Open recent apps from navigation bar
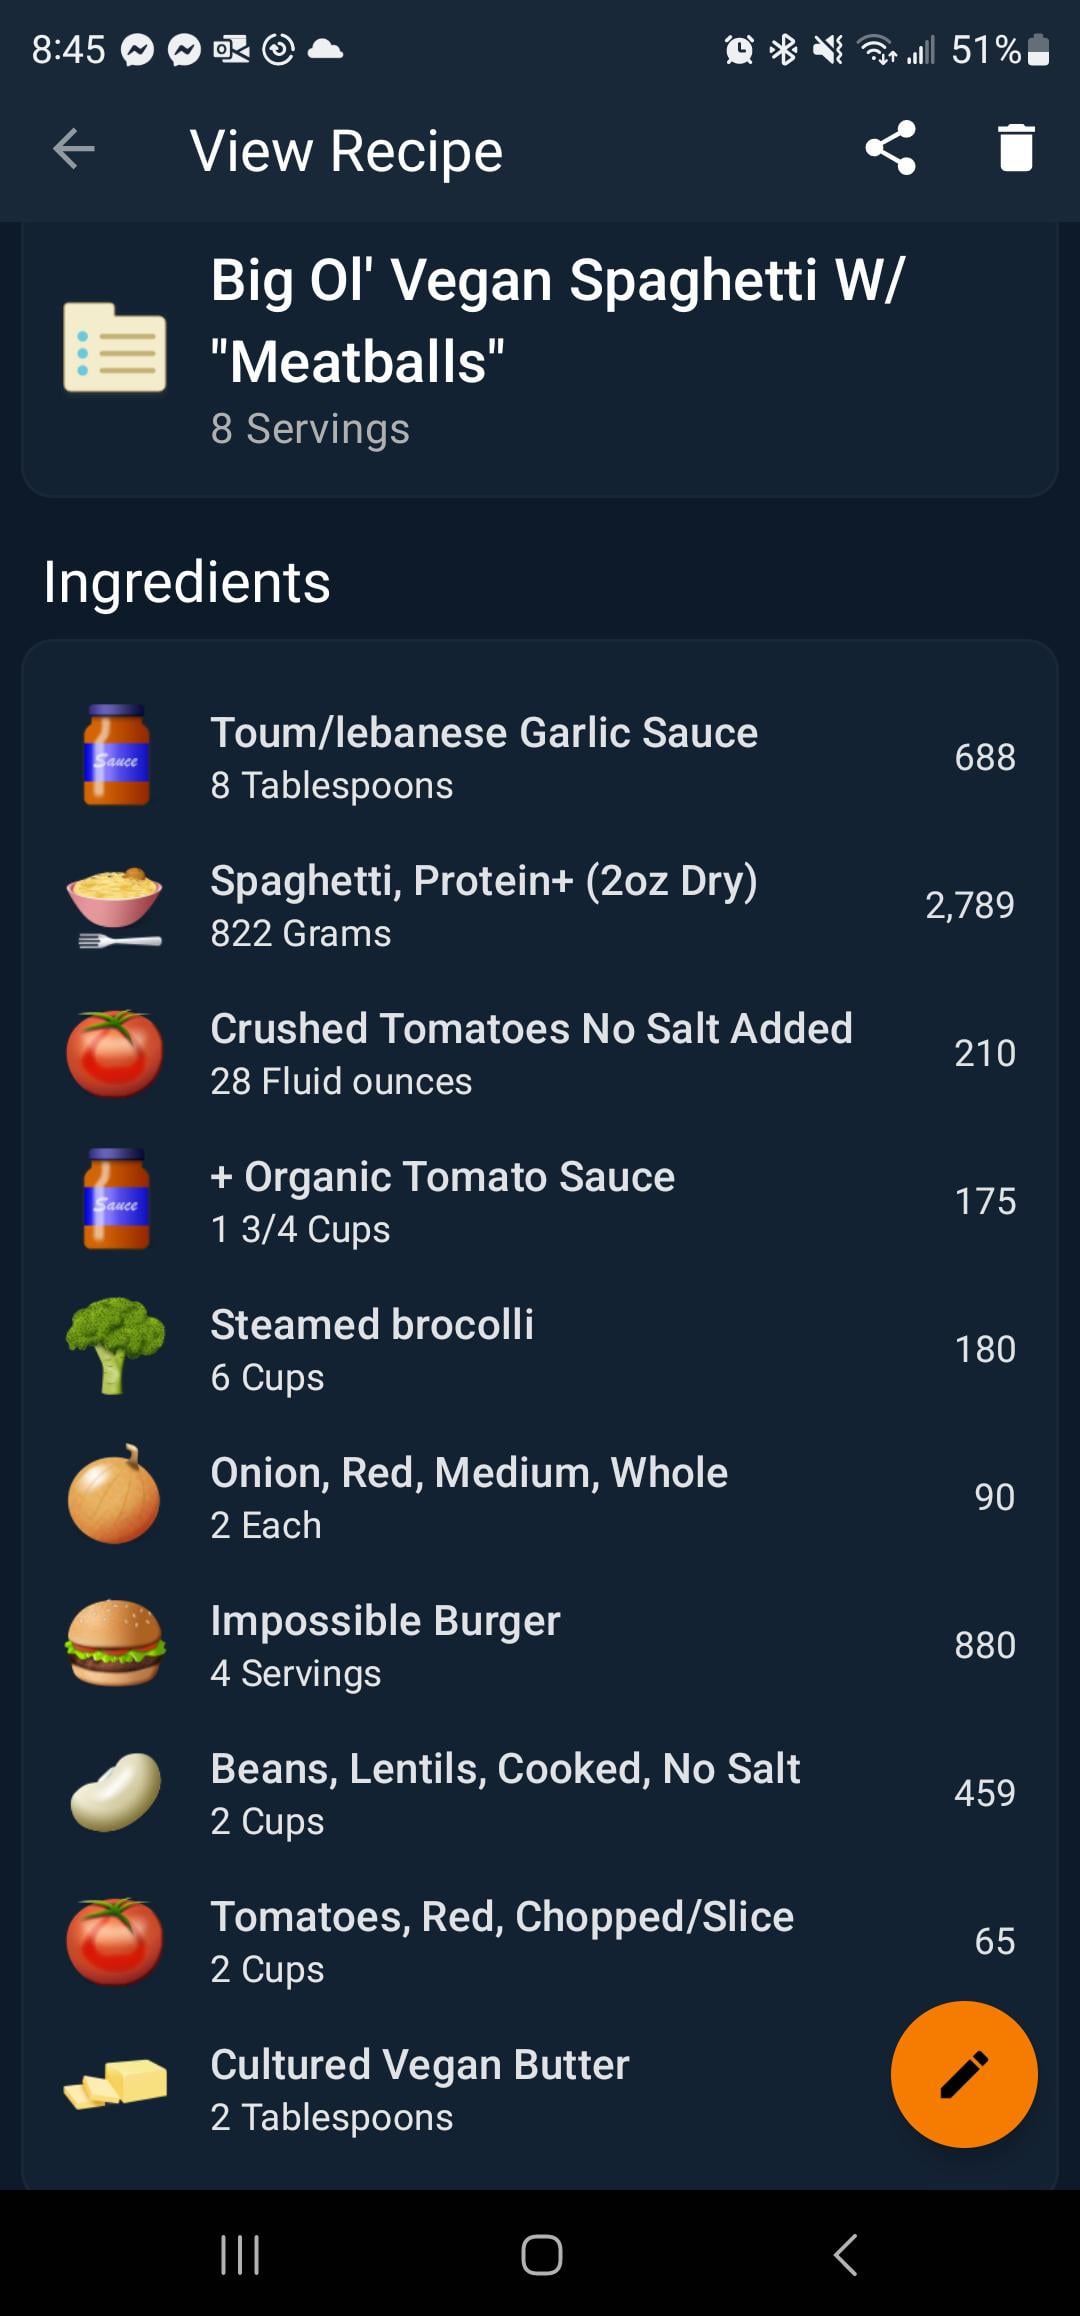 [240, 2255]
